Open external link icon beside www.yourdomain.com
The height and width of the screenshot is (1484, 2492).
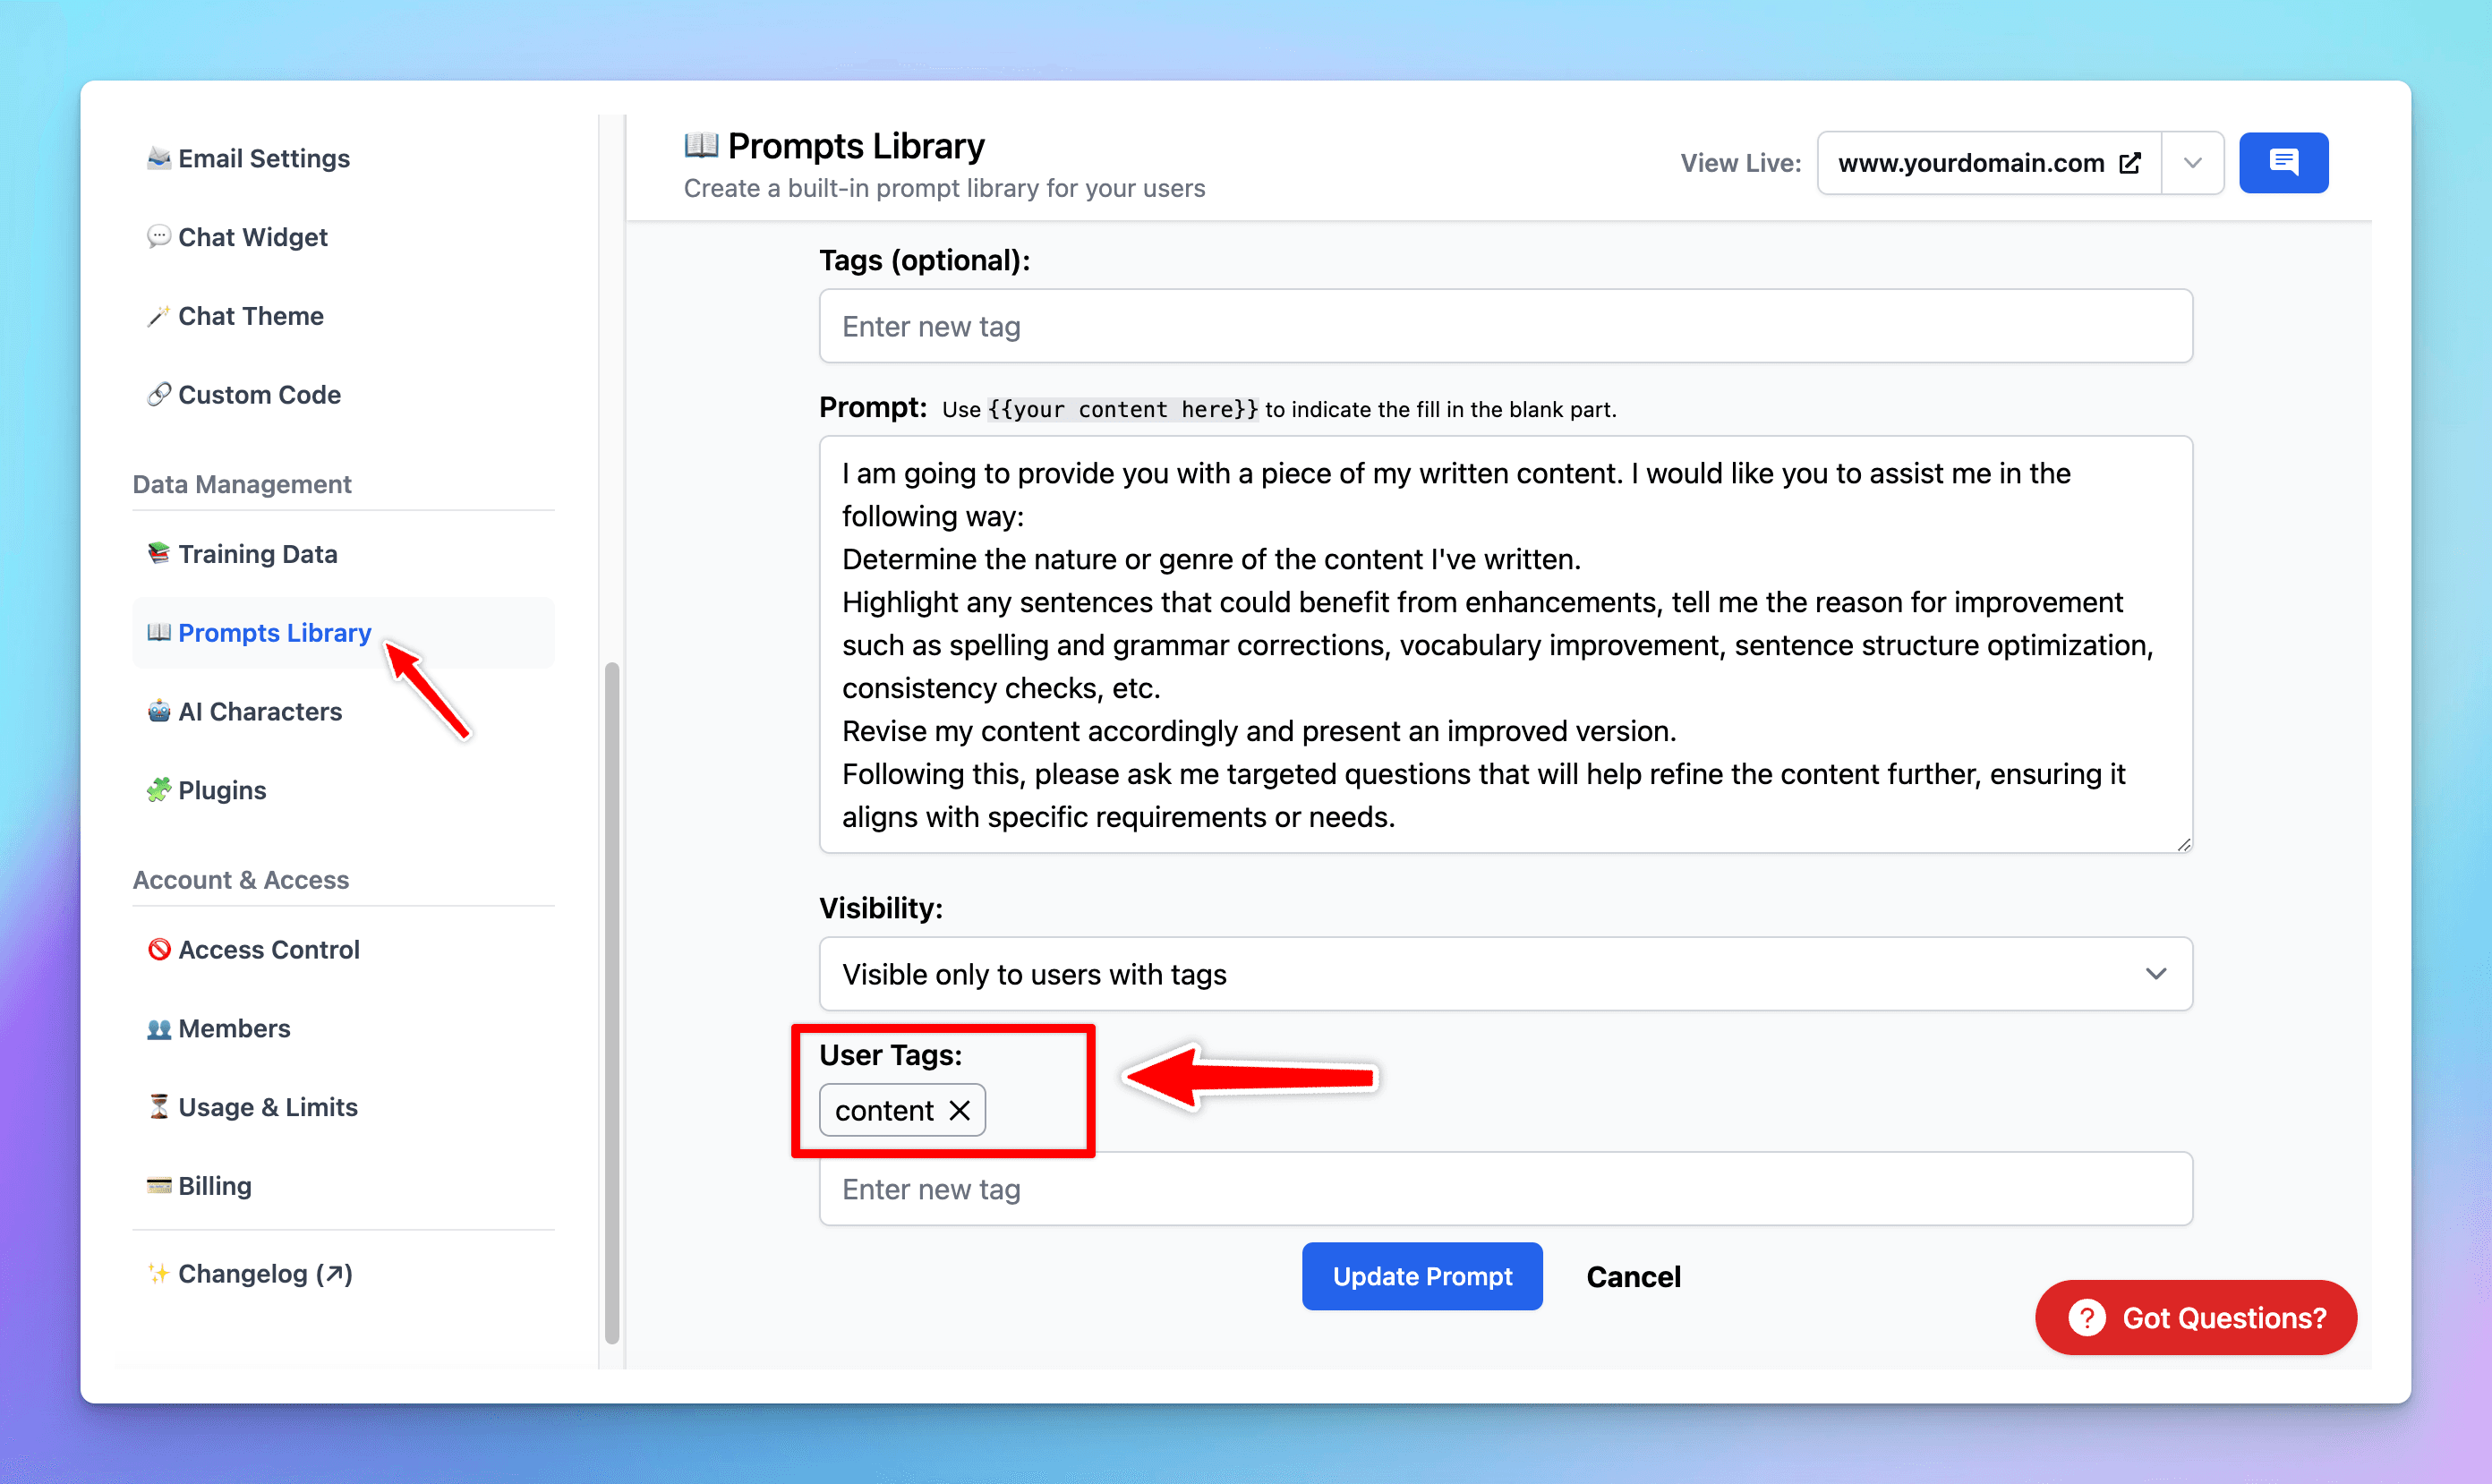point(2130,163)
